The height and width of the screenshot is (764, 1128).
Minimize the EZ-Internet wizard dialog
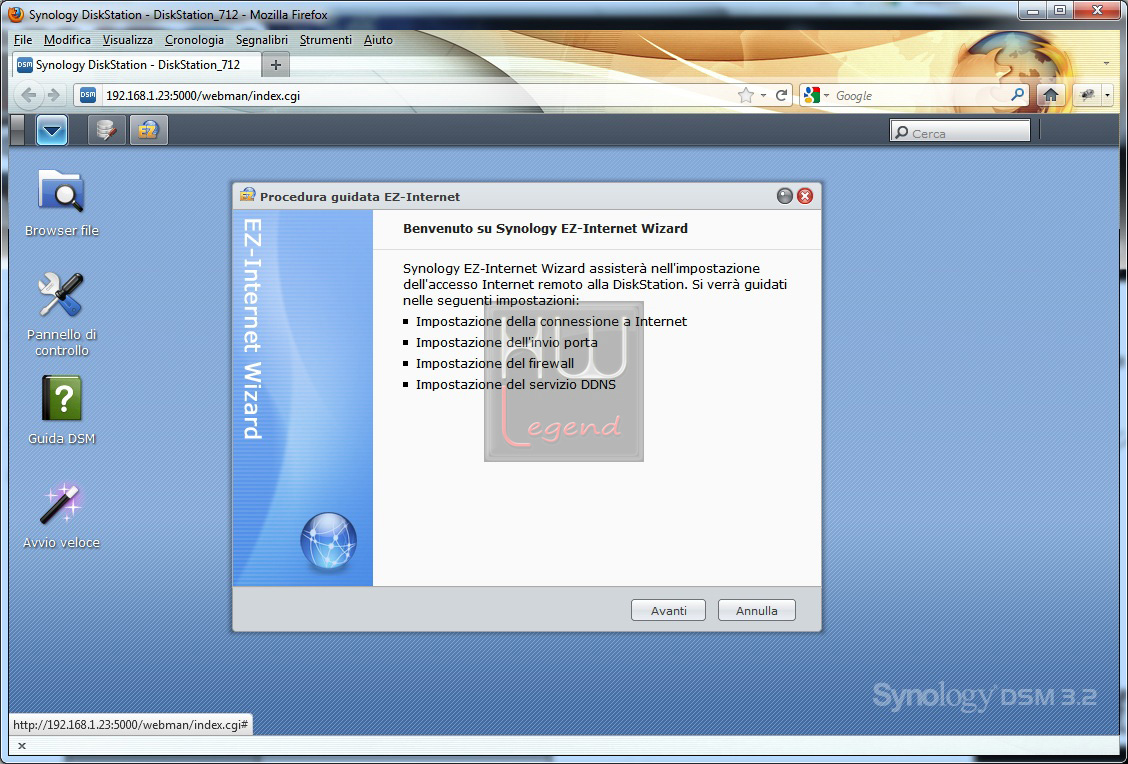point(785,196)
